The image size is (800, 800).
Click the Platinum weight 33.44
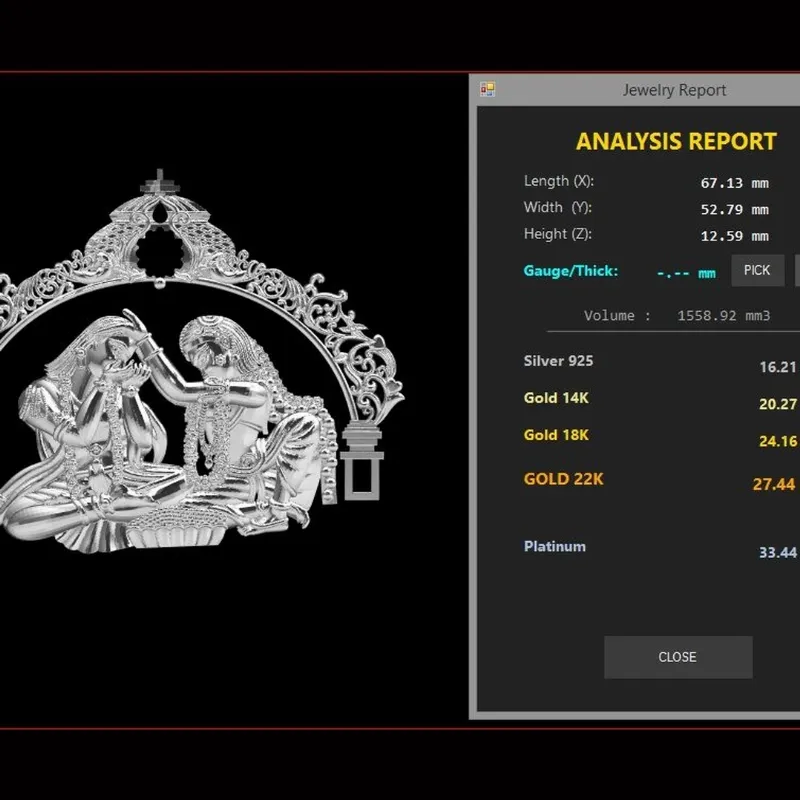(778, 553)
